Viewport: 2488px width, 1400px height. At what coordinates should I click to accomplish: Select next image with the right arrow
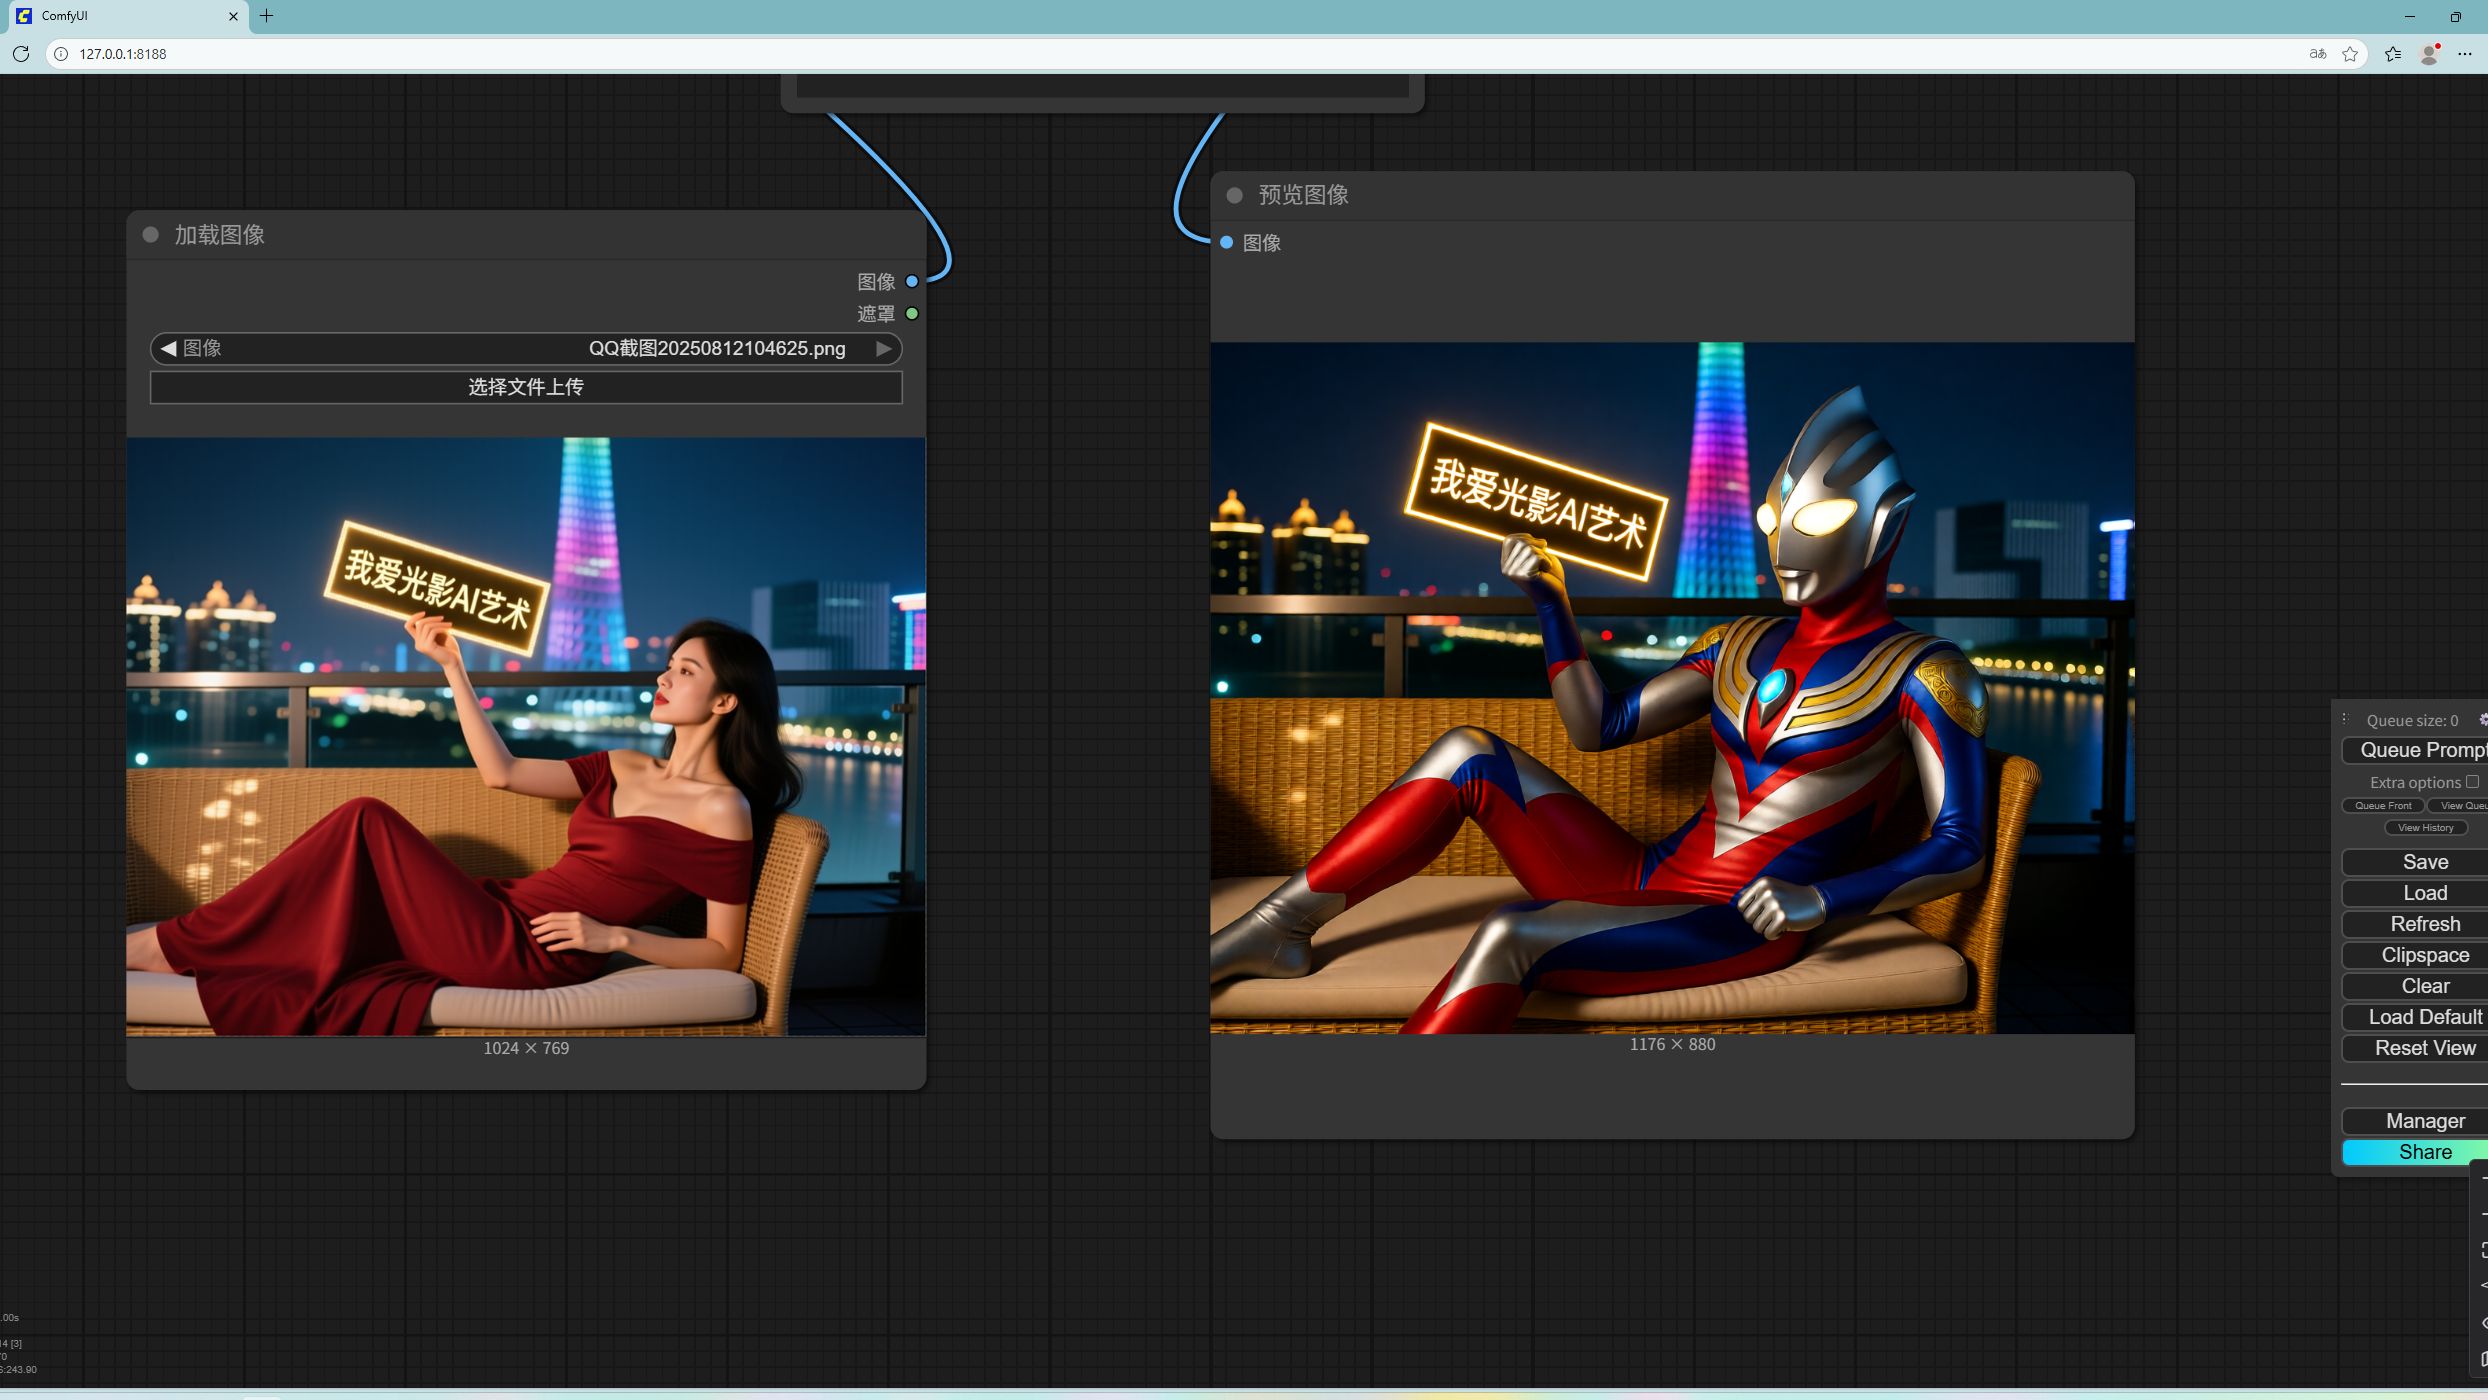point(884,349)
